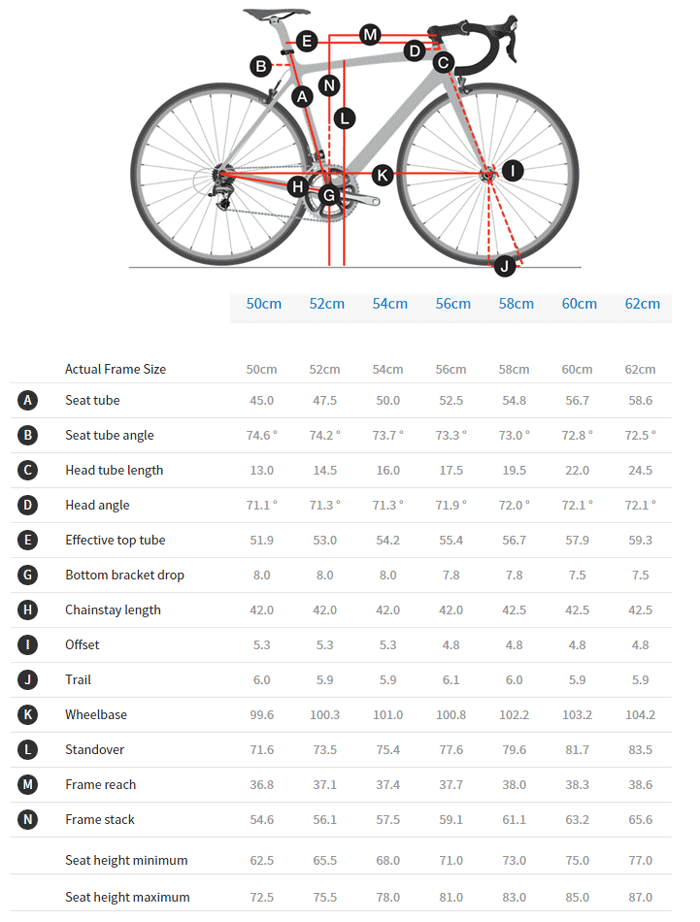
Task: Select the 54cm size tab
Action: pyautogui.click(x=390, y=304)
